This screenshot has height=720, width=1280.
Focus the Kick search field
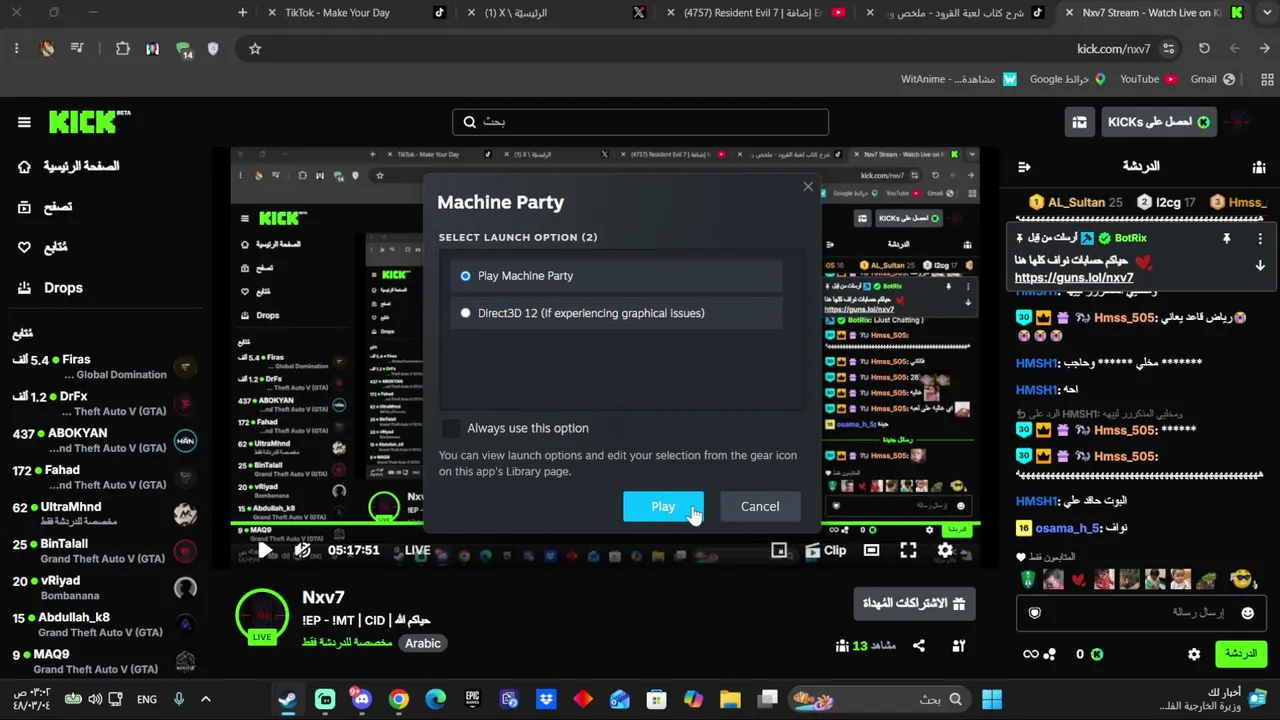[640, 122]
